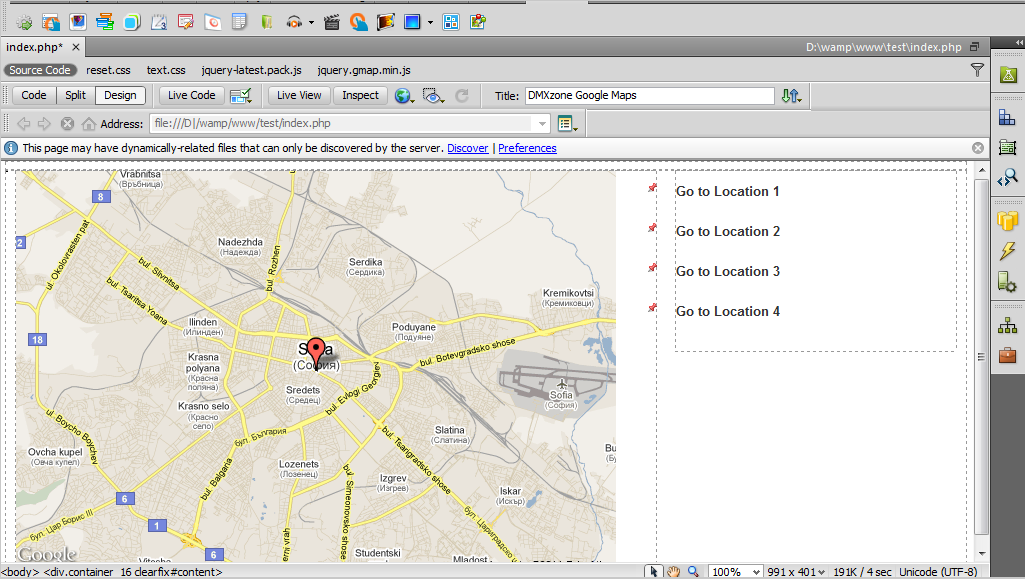Open dropdown arrow beside blue gradient square
The height and width of the screenshot is (579, 1025).
[430, 22]
